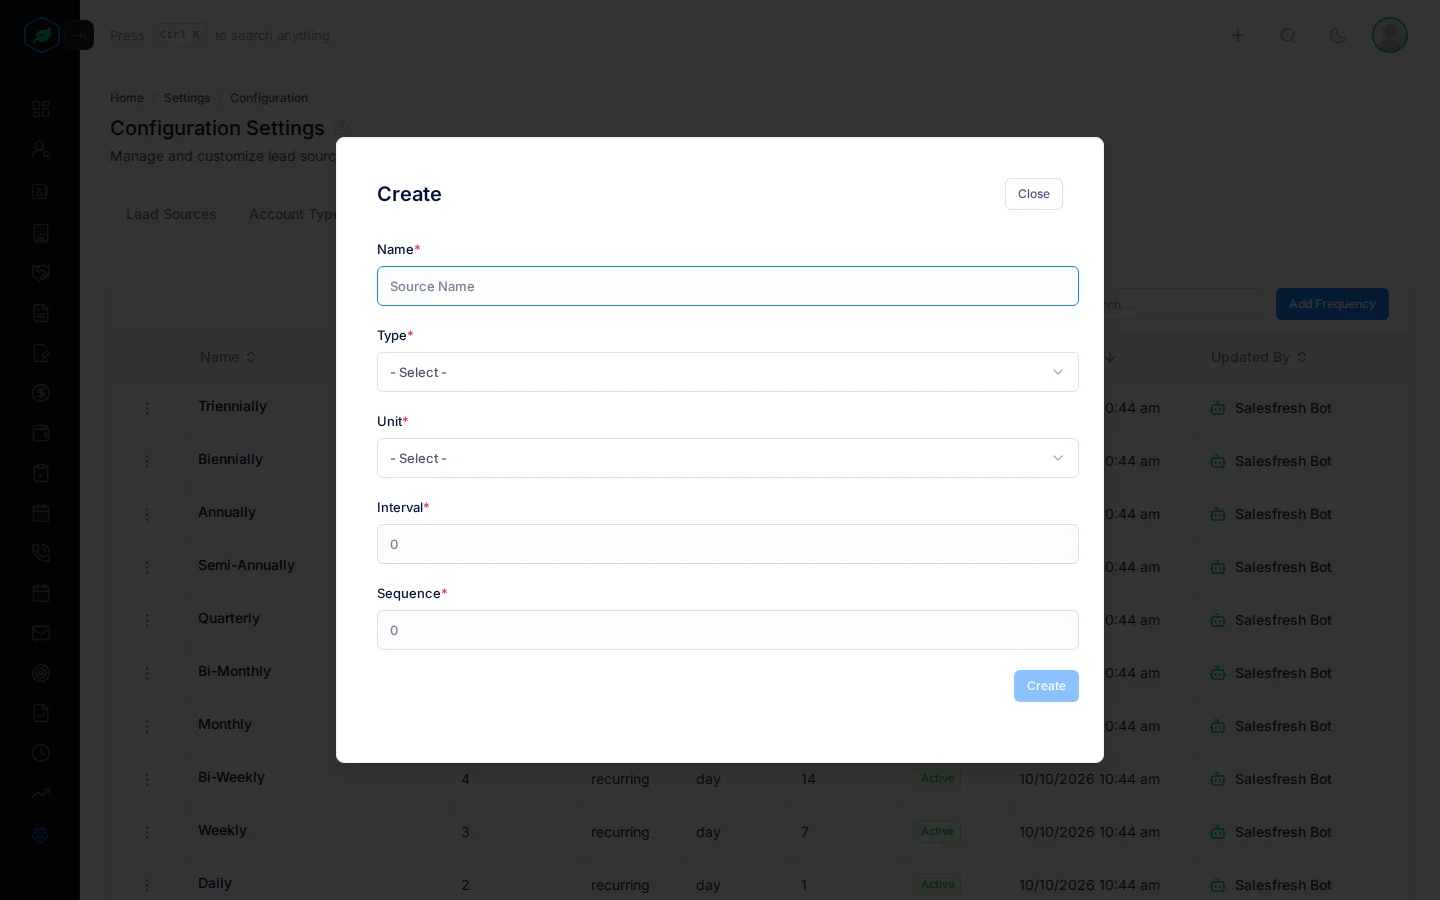Screen dimensions: 1440x900
Task: Click the Biennially row name
Action: pos(230,459)
